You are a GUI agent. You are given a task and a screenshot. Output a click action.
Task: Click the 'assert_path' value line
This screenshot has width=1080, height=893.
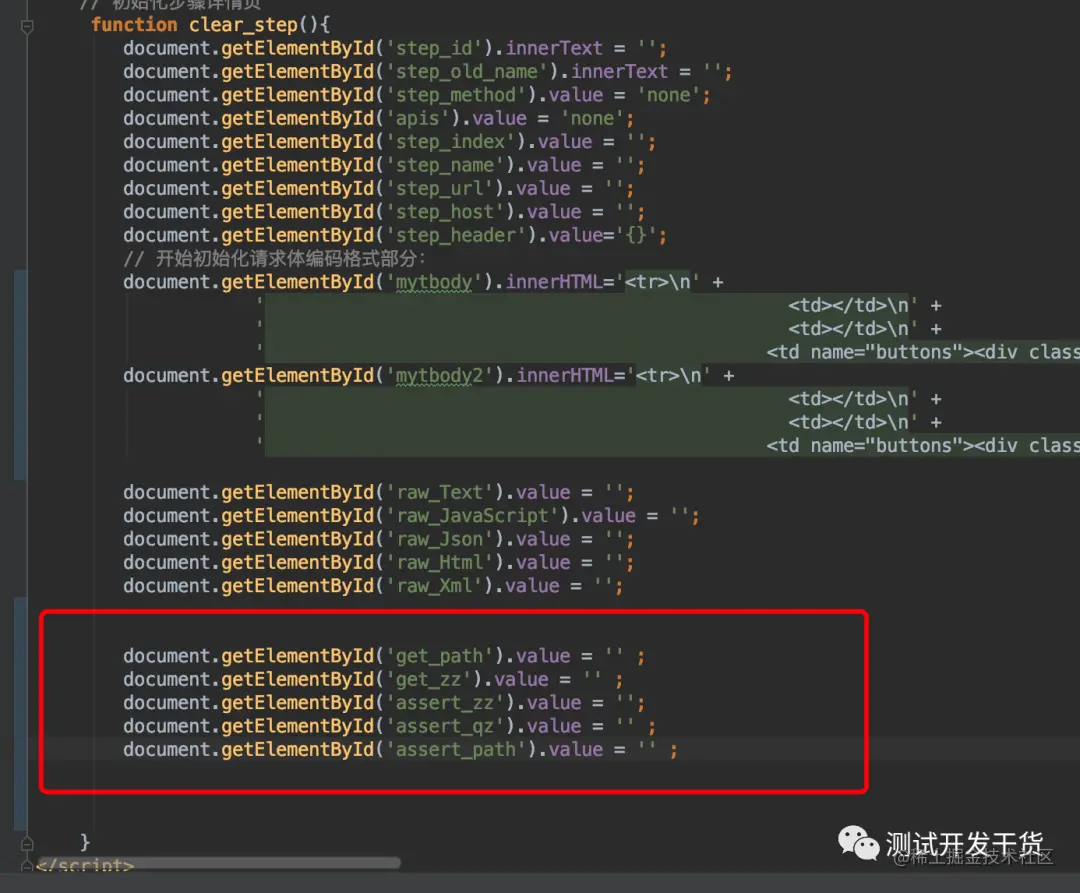(x=401, y=750)
